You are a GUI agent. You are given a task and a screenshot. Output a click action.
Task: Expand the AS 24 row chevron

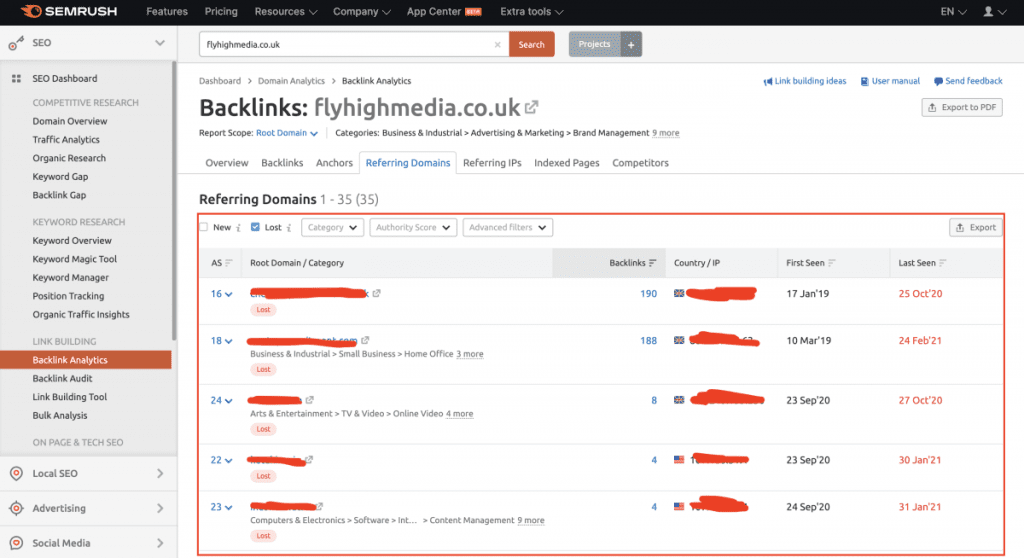tap(229, 401)
